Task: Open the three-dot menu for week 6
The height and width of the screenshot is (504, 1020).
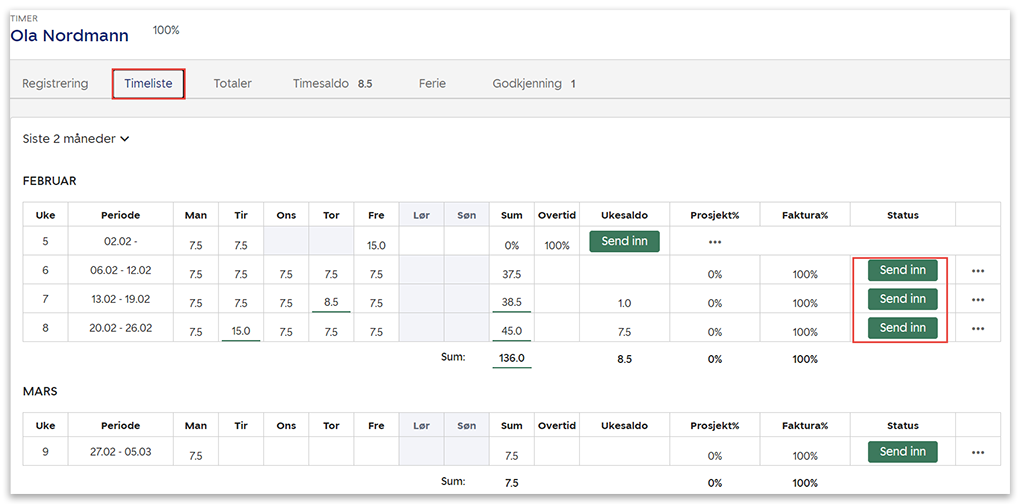Action: point(977,271)
